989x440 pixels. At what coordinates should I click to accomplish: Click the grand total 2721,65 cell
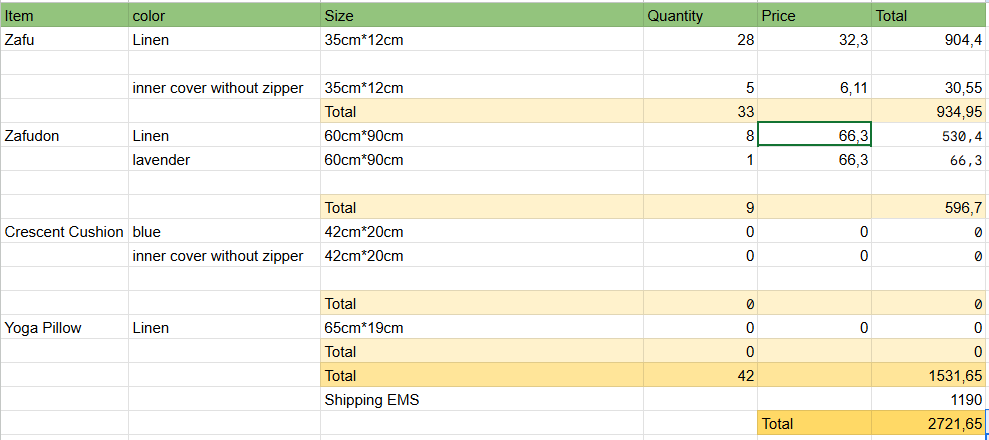[x=930, y=423]
